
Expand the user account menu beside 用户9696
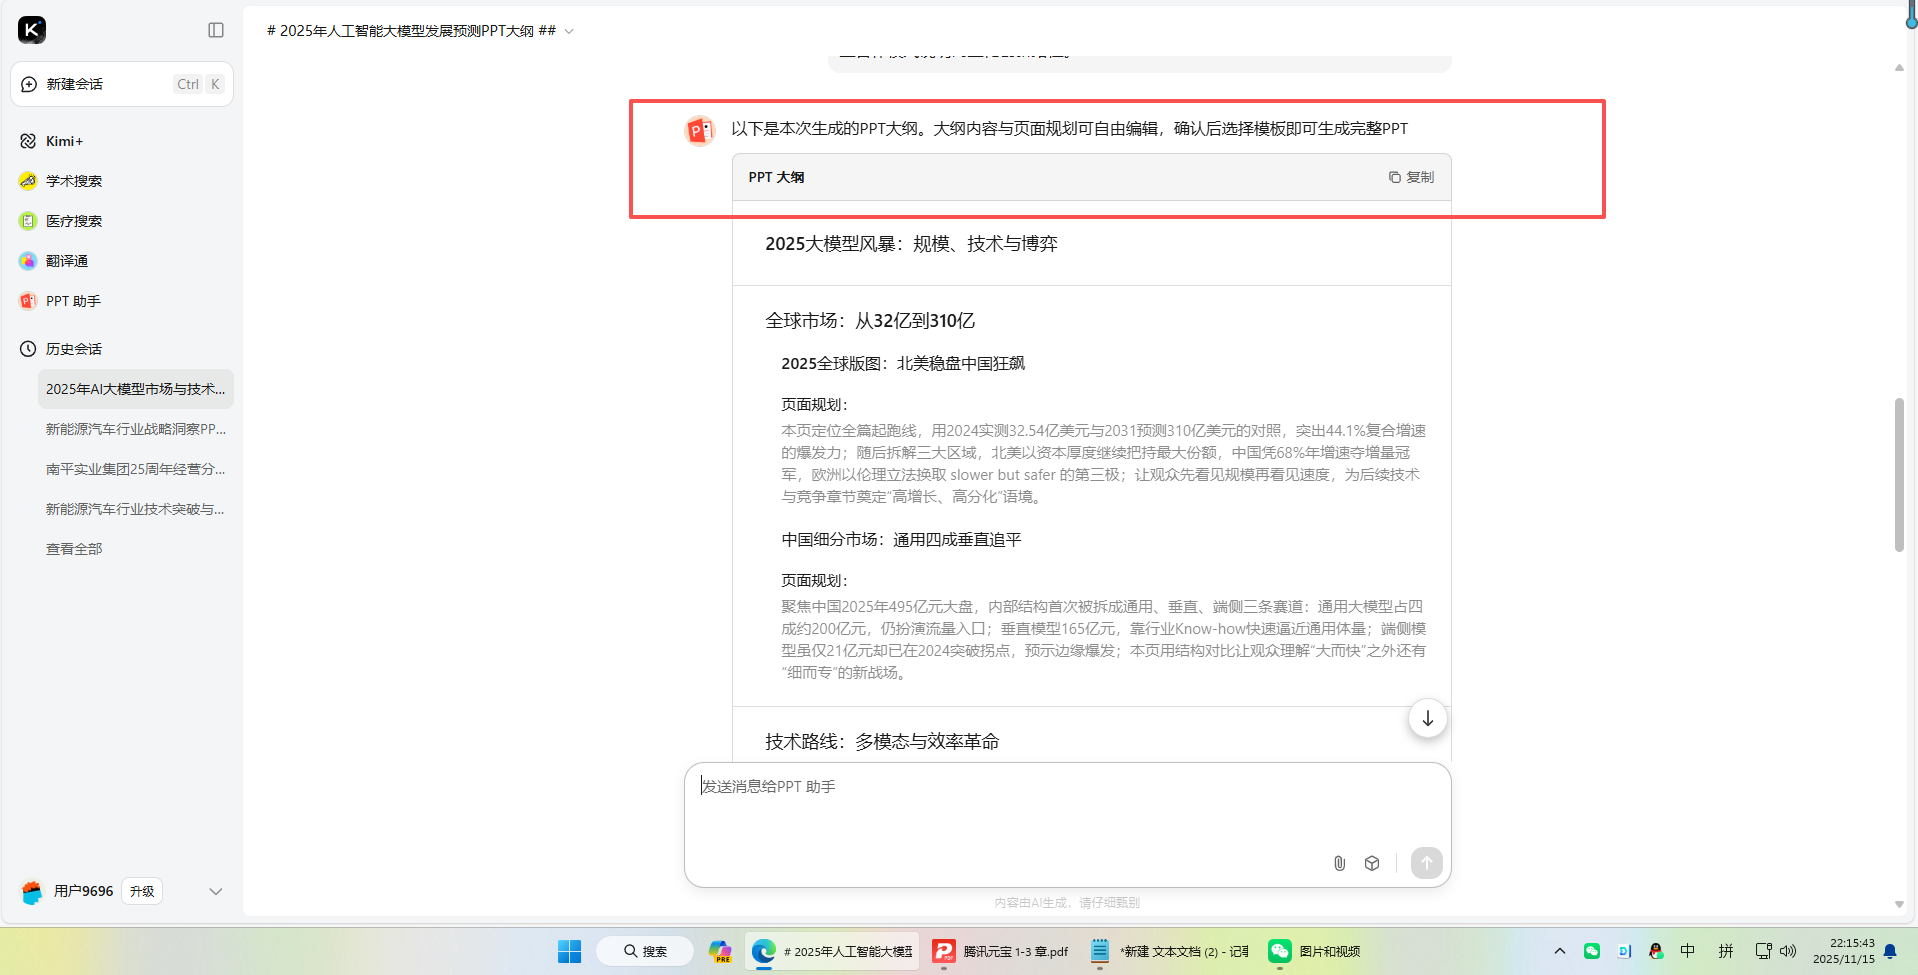point(216,891)
